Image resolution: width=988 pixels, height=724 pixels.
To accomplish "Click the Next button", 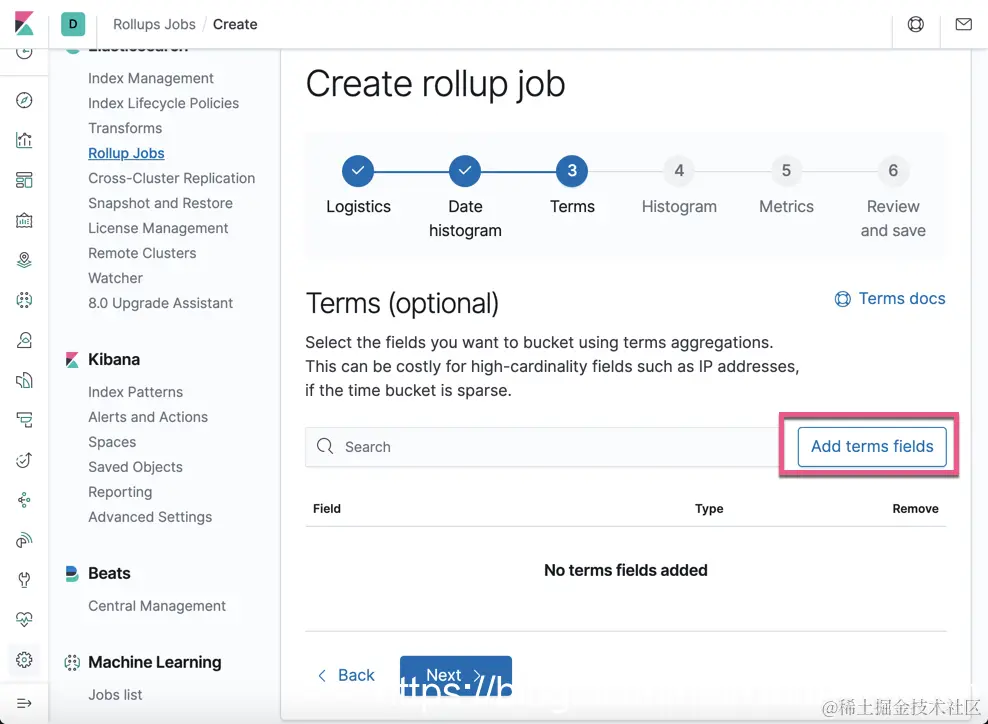I will [456, 675].
